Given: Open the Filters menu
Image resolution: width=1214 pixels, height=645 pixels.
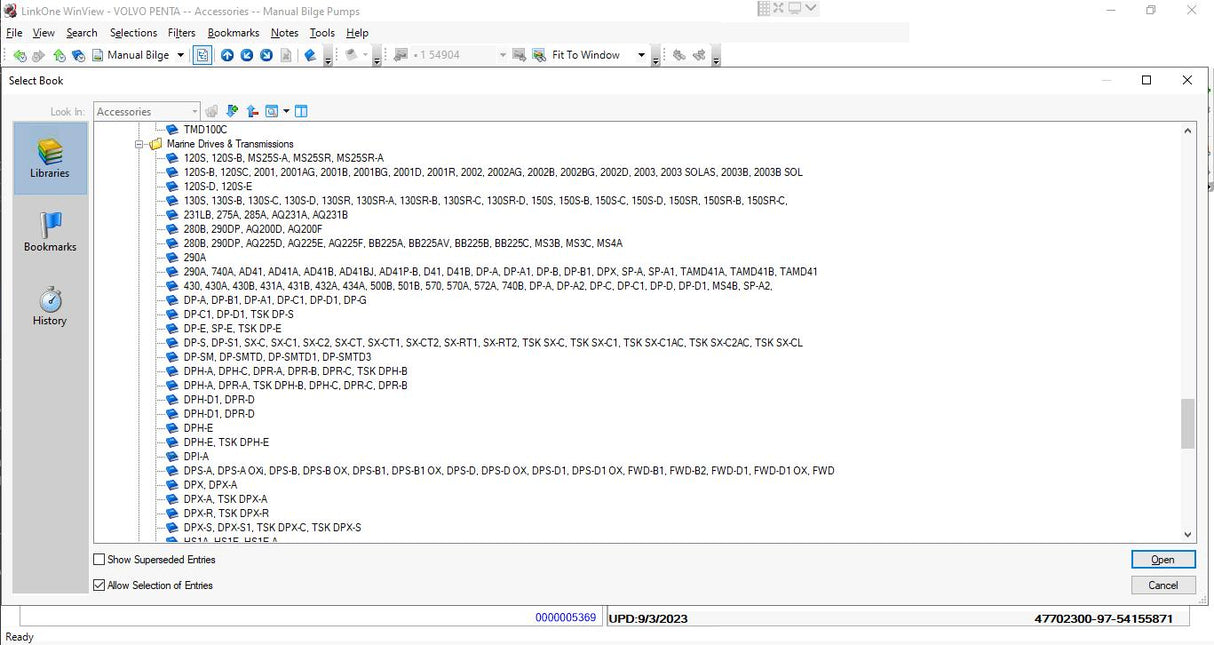Looking at the screenshot, I should pyautogui.click(x=181, y=33).
